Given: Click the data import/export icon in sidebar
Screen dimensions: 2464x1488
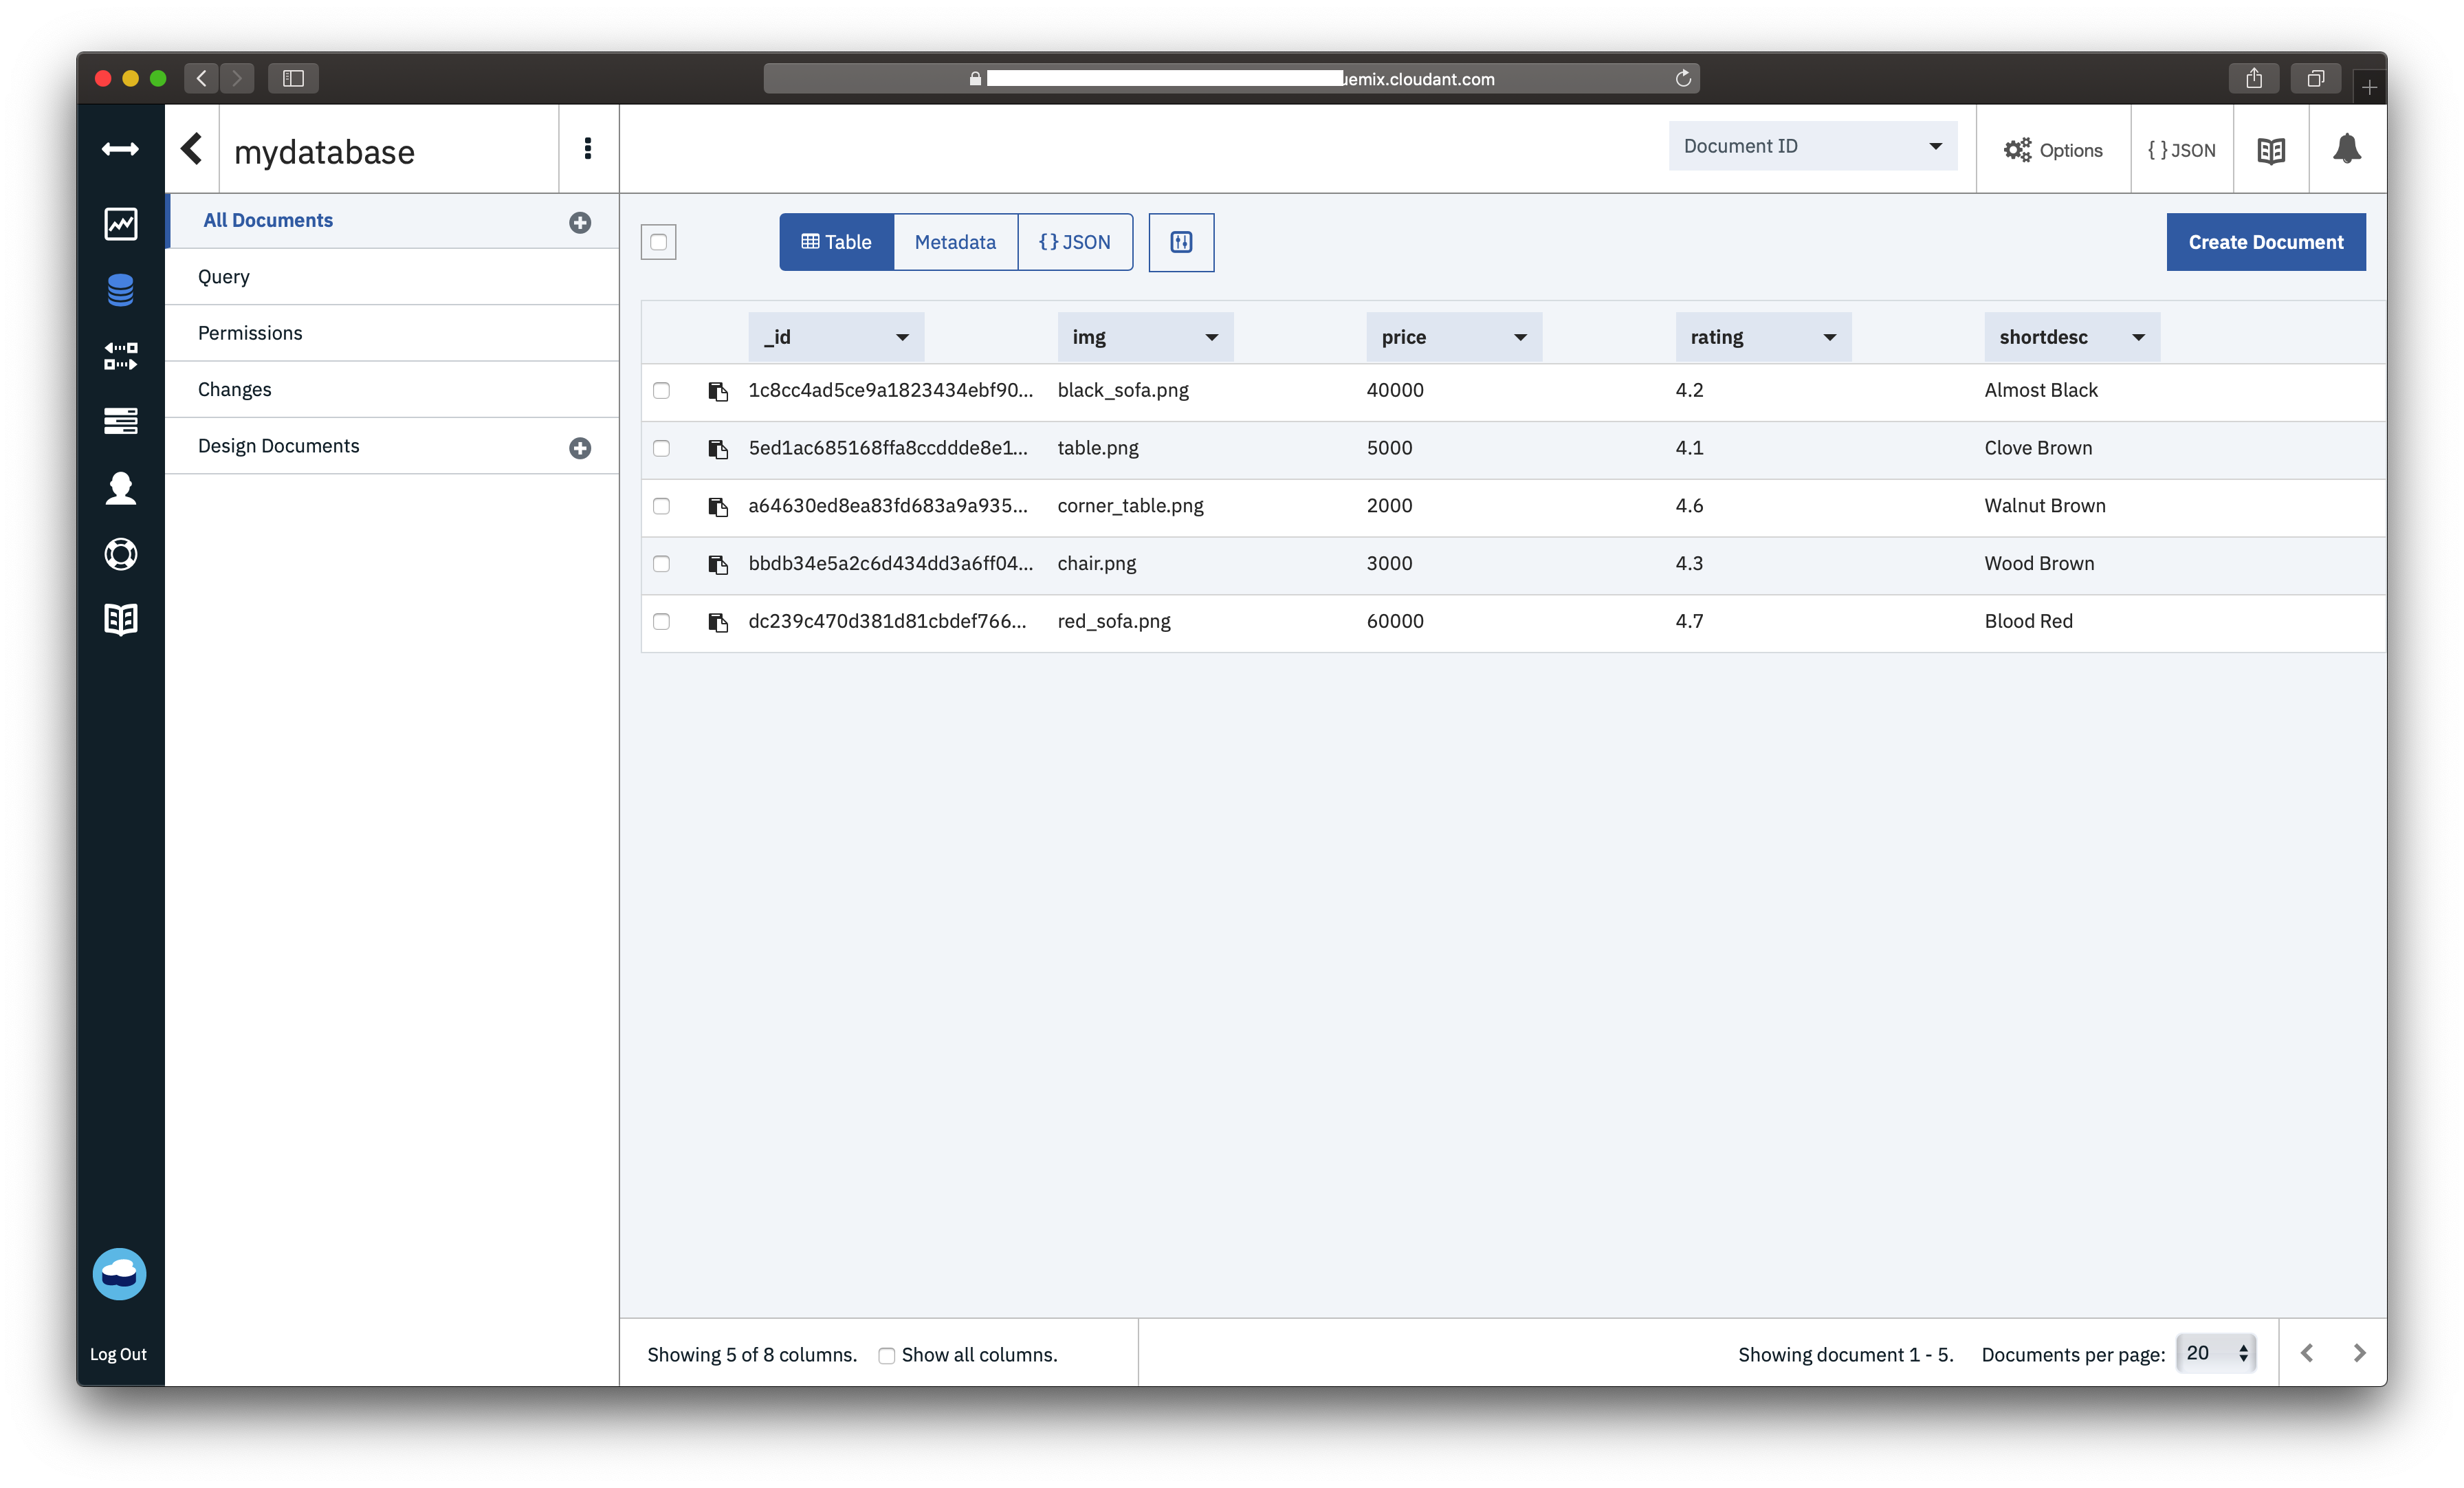Looking at the screenshot, I should tap(120, 352).
